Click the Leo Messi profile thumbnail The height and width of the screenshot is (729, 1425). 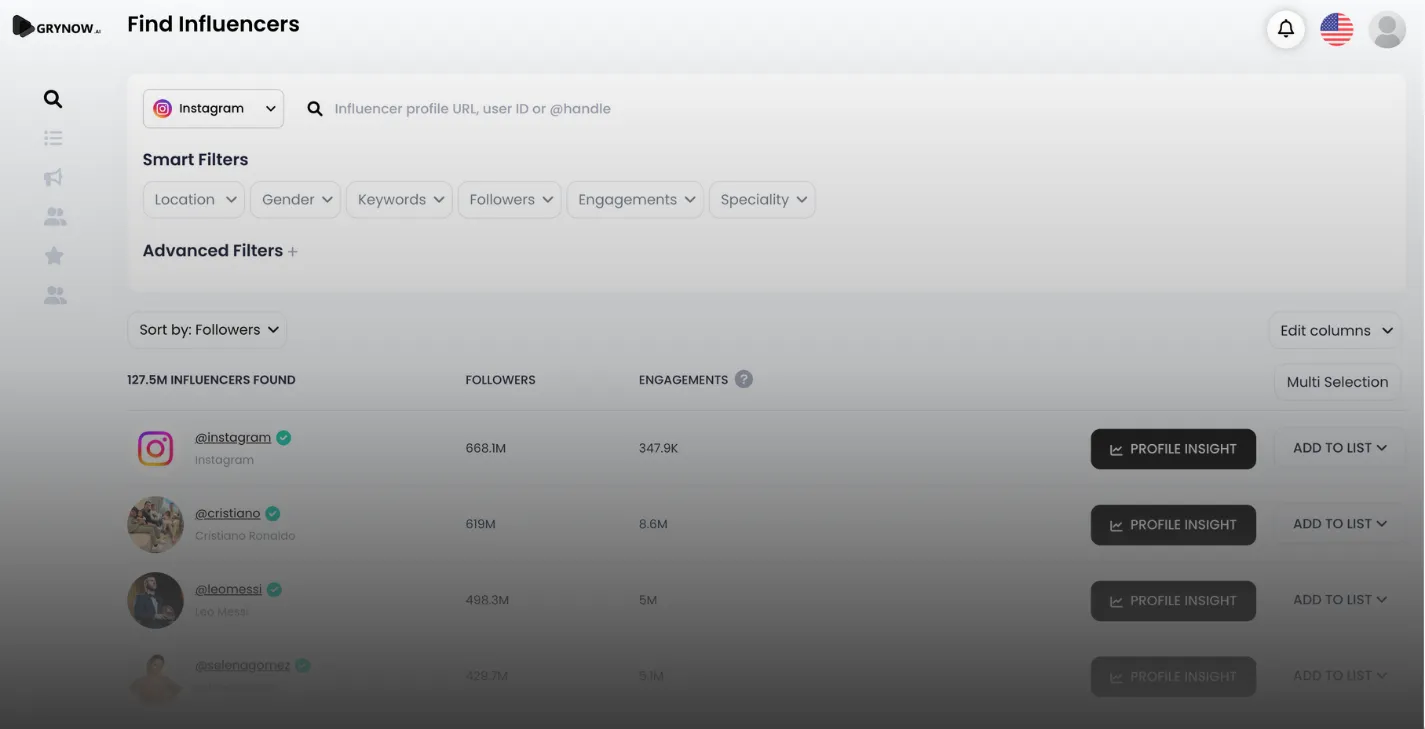(x=155, y=600)
